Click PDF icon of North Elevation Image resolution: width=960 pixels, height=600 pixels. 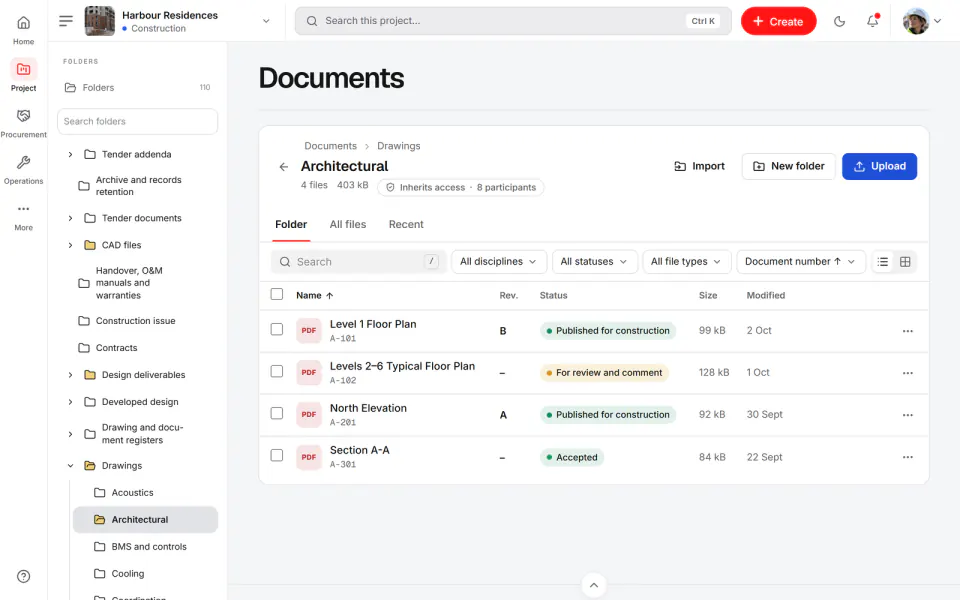(x=309, y=414)
